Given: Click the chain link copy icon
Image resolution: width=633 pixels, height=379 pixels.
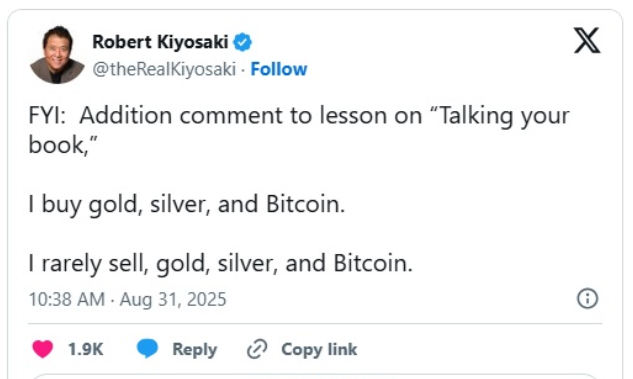Looking at the screenshot, I should click(x=257, y=349).
